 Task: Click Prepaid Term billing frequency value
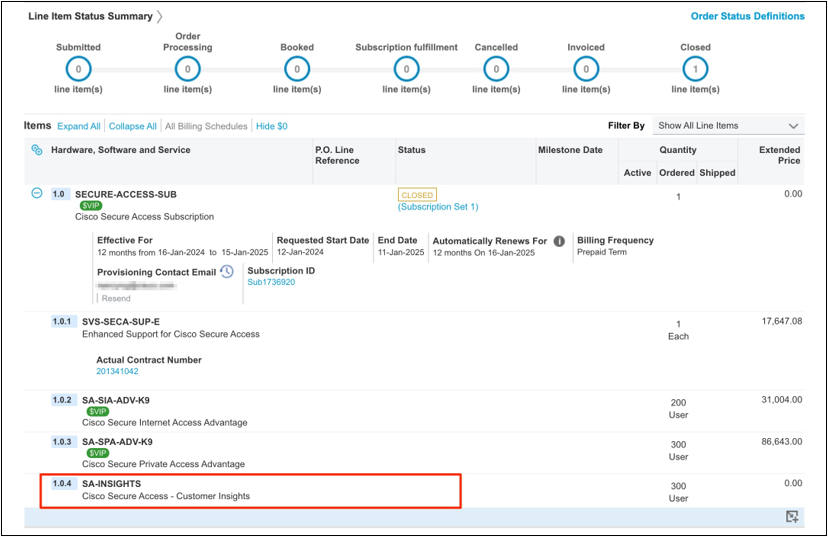[x=602, y=252]
